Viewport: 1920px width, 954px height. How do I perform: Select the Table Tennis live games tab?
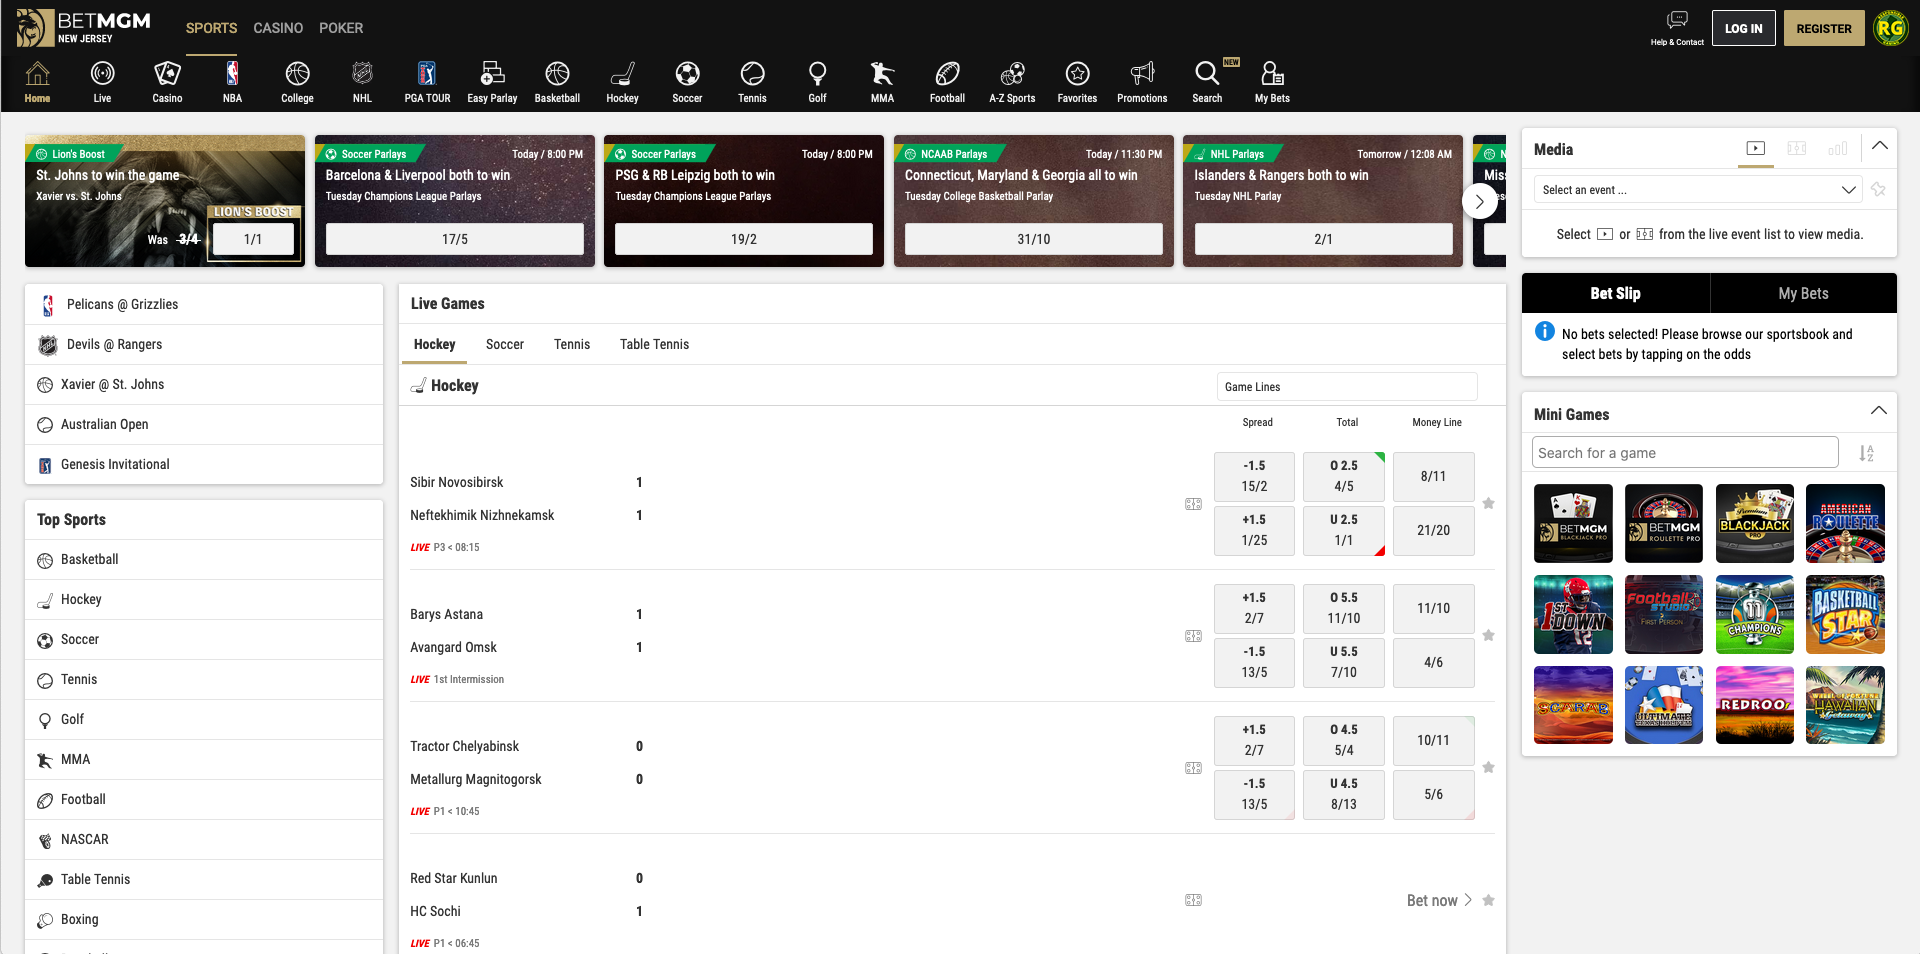point(654,344)
